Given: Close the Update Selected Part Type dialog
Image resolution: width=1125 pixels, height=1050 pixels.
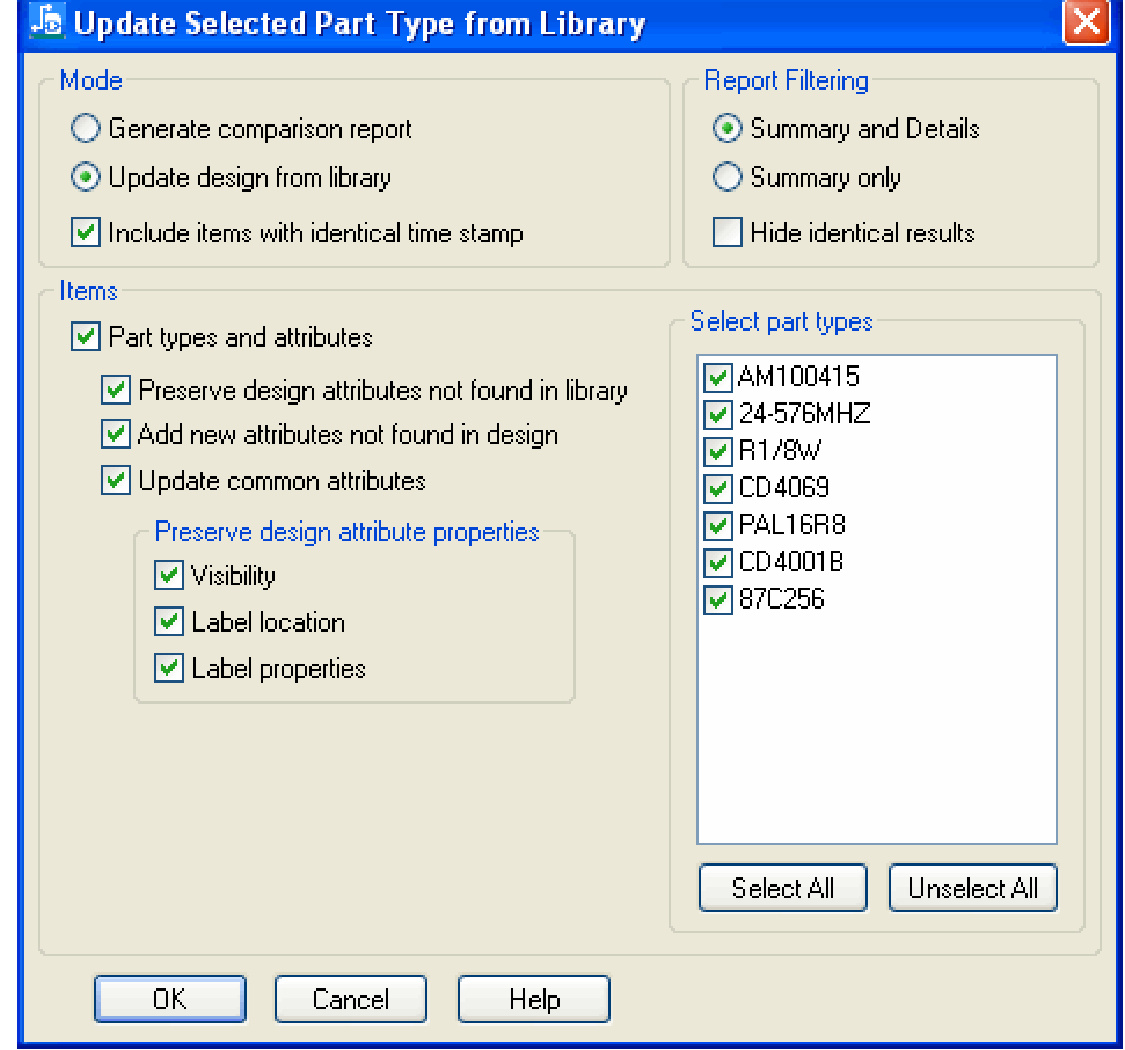Looking at the screenshot, I should coord(1085,22).
